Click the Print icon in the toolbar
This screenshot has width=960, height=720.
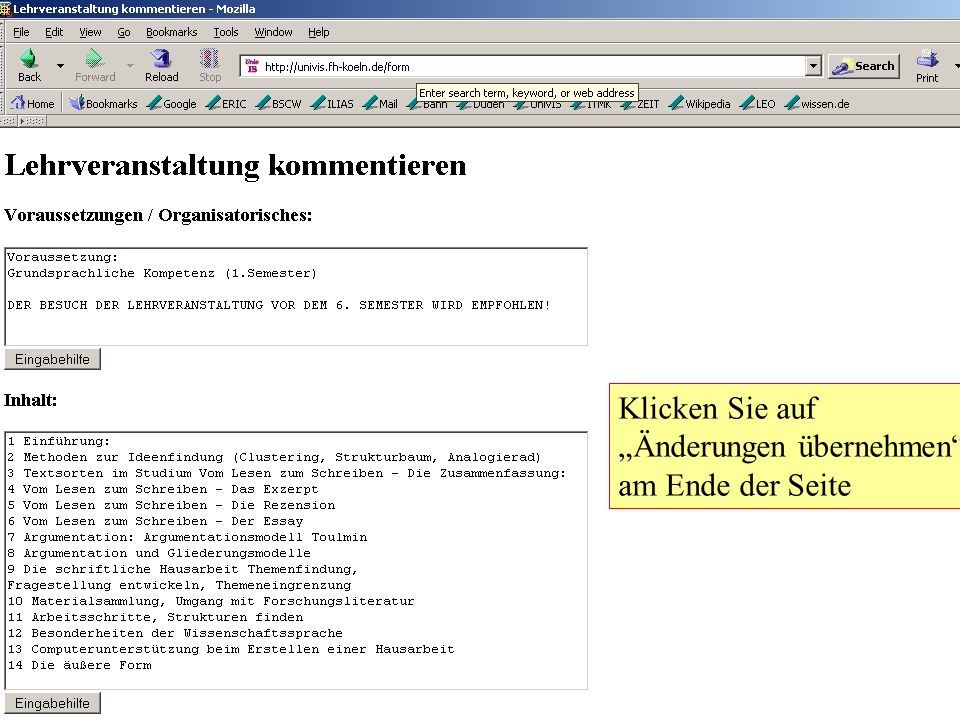pos(927,59)
